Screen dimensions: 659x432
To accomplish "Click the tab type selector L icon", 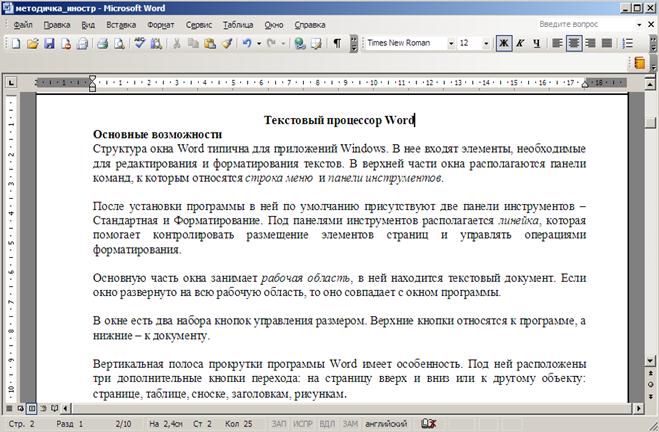I will point(11,82).
